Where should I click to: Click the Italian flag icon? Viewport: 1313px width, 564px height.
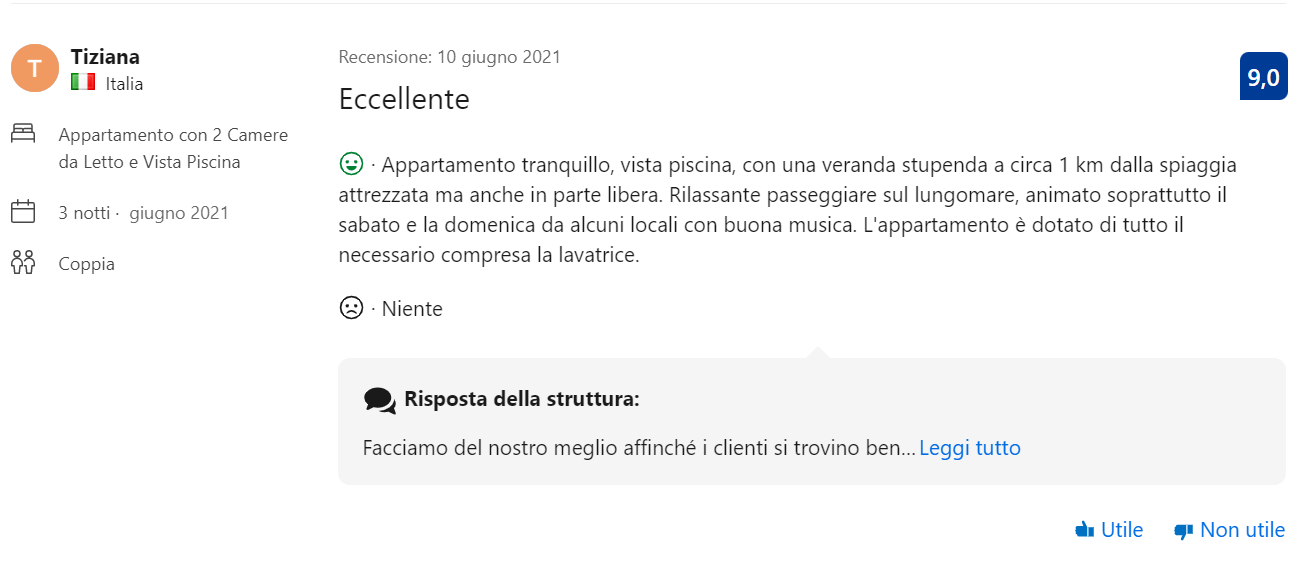83,83
